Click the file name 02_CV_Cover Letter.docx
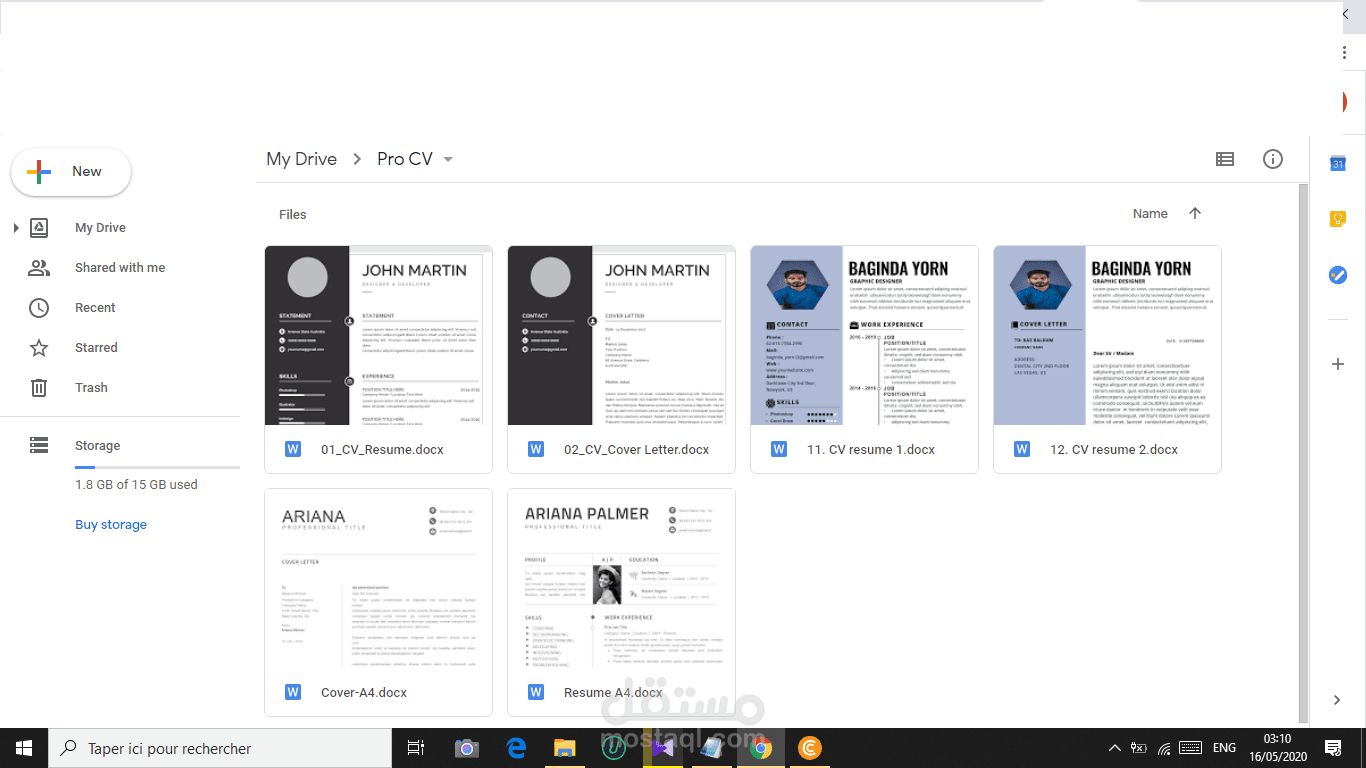 coord(636,450)
